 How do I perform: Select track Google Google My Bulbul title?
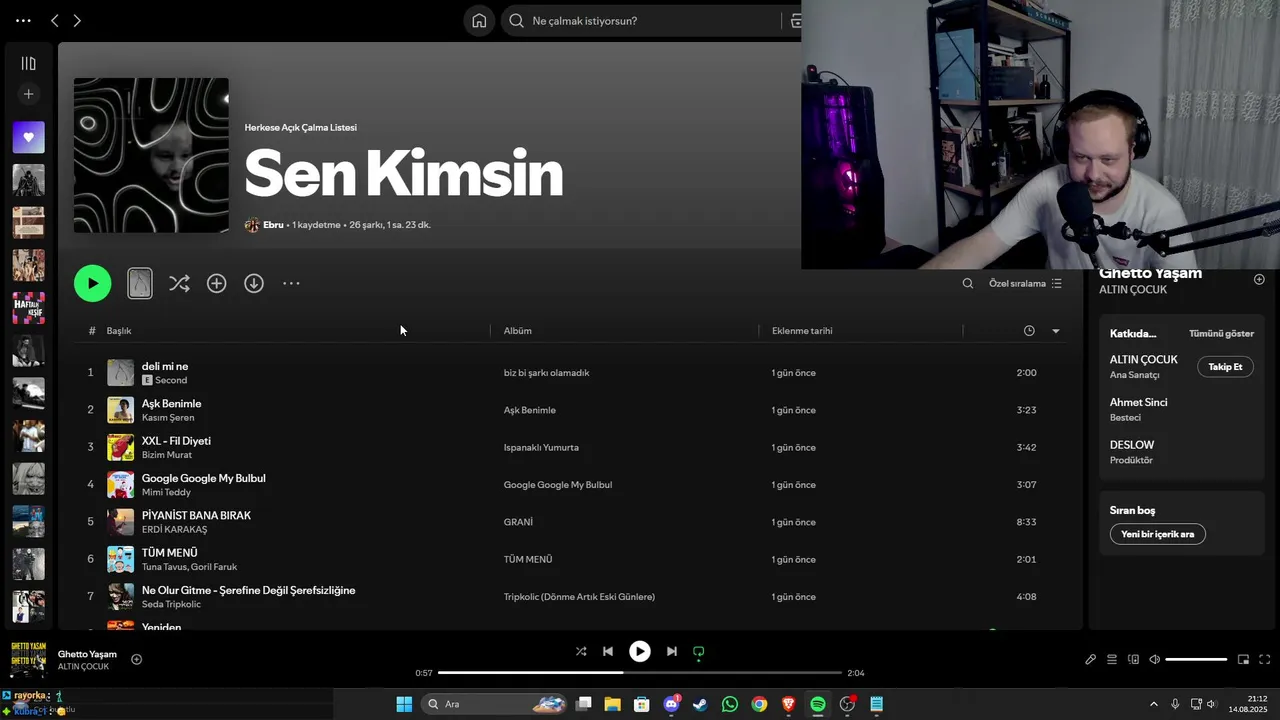[x=204, y=478]
